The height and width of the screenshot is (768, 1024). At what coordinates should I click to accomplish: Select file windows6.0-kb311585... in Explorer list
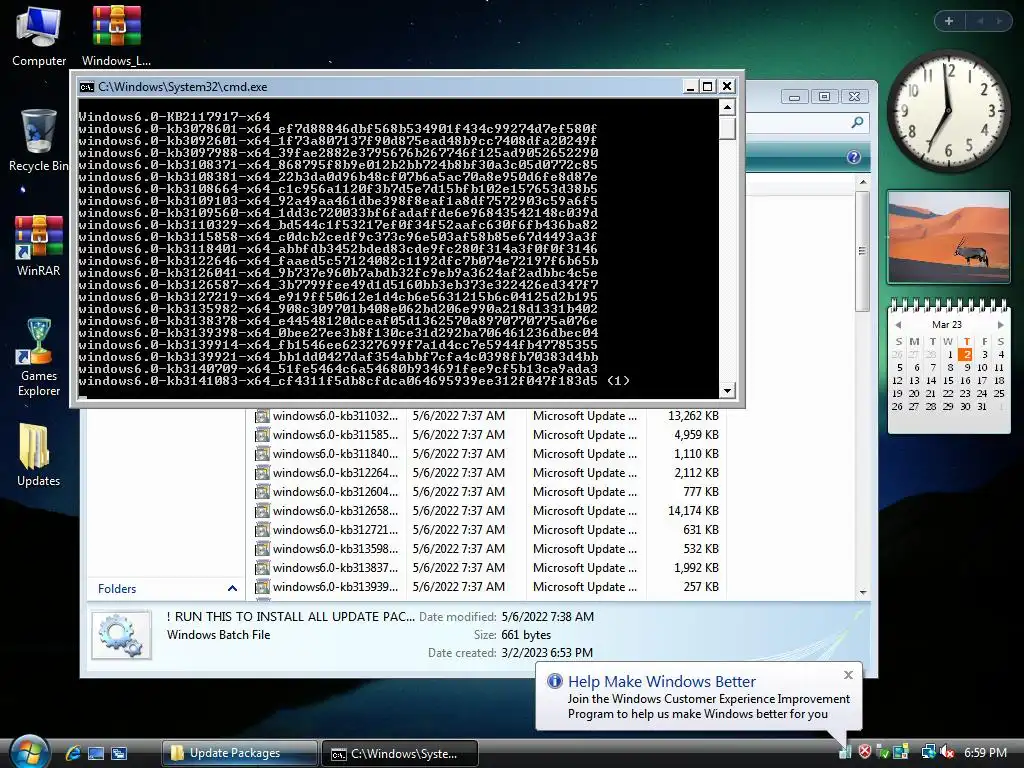coord(335,435)
